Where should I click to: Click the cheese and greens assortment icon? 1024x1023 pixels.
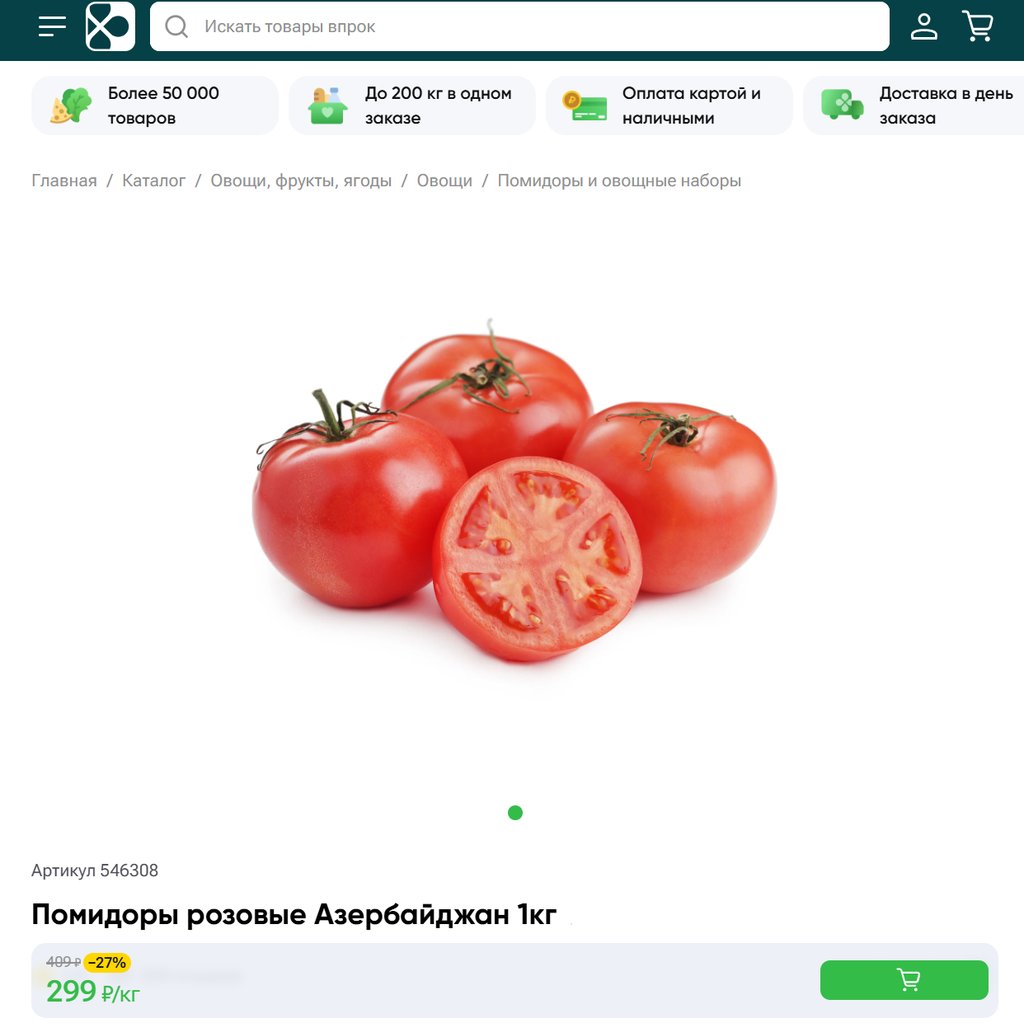(x=71, y=105)
